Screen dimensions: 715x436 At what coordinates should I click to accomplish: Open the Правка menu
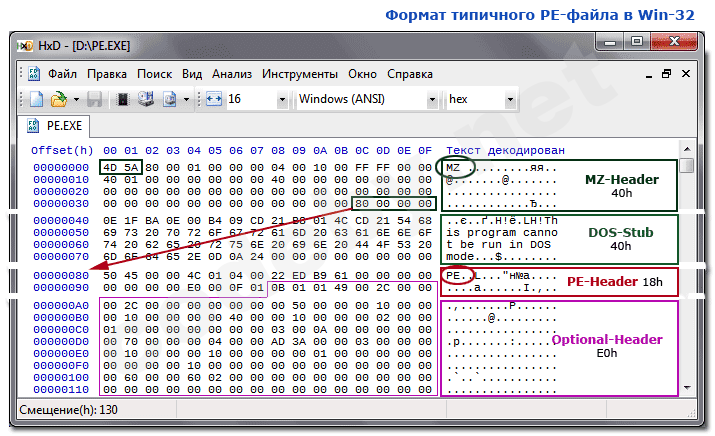point(107,74)
